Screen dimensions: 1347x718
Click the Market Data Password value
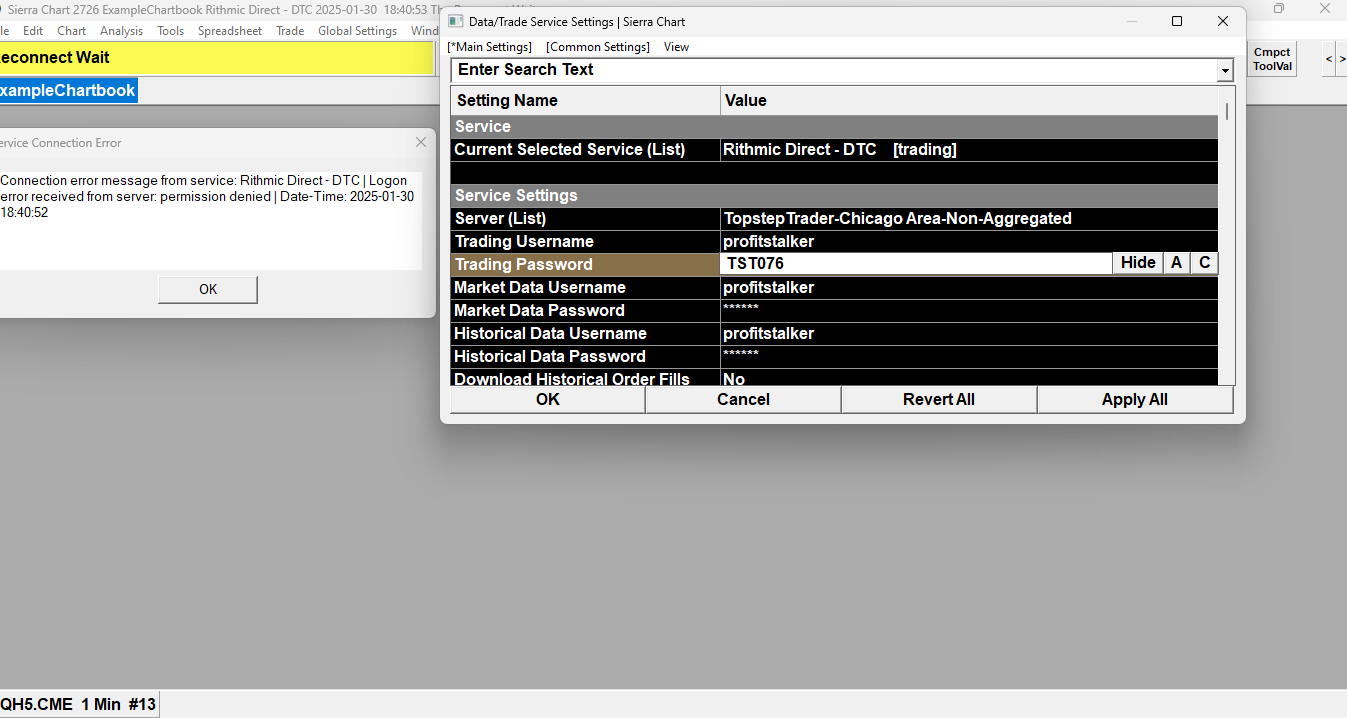(969, 310)
